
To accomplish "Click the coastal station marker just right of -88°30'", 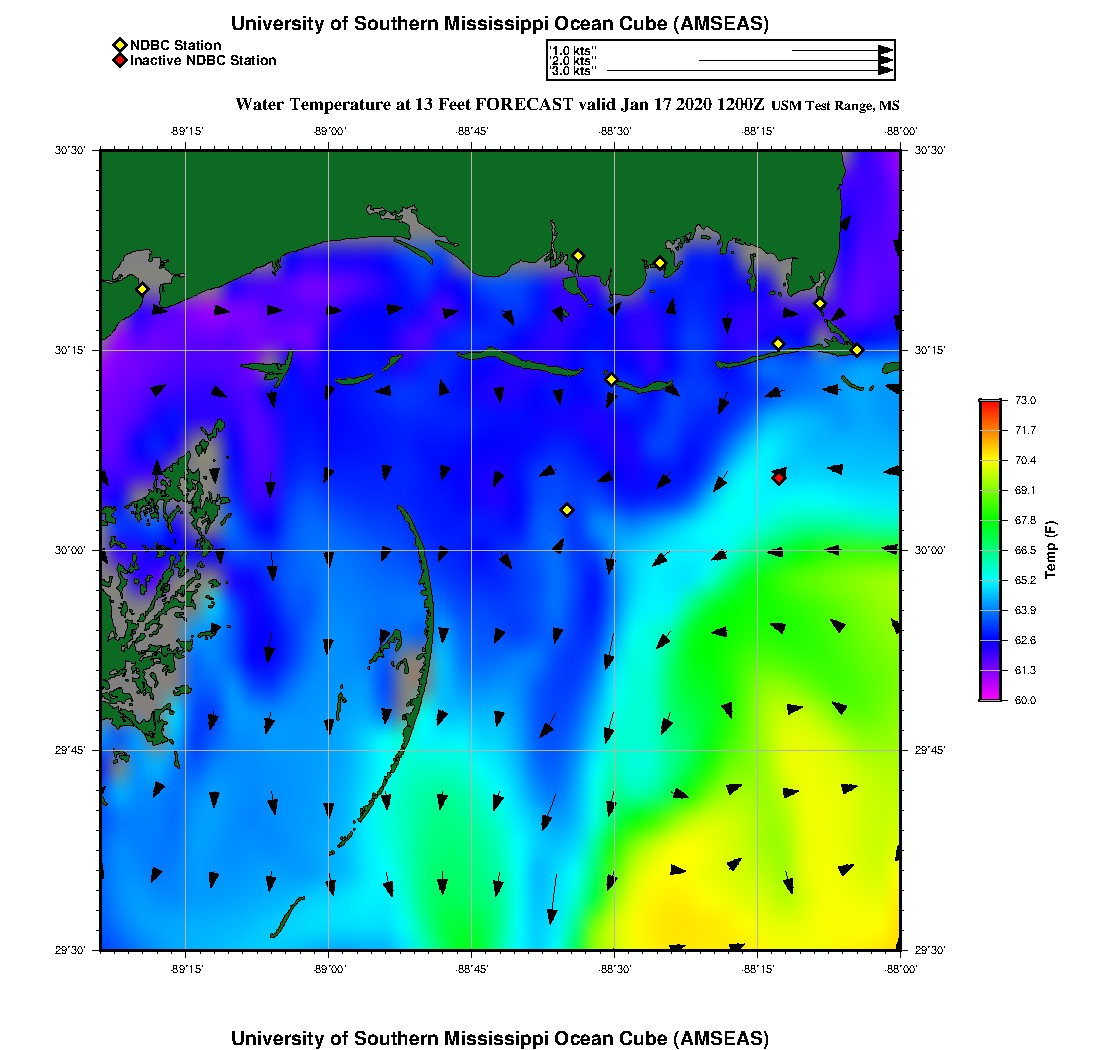I will click(660, 264).
